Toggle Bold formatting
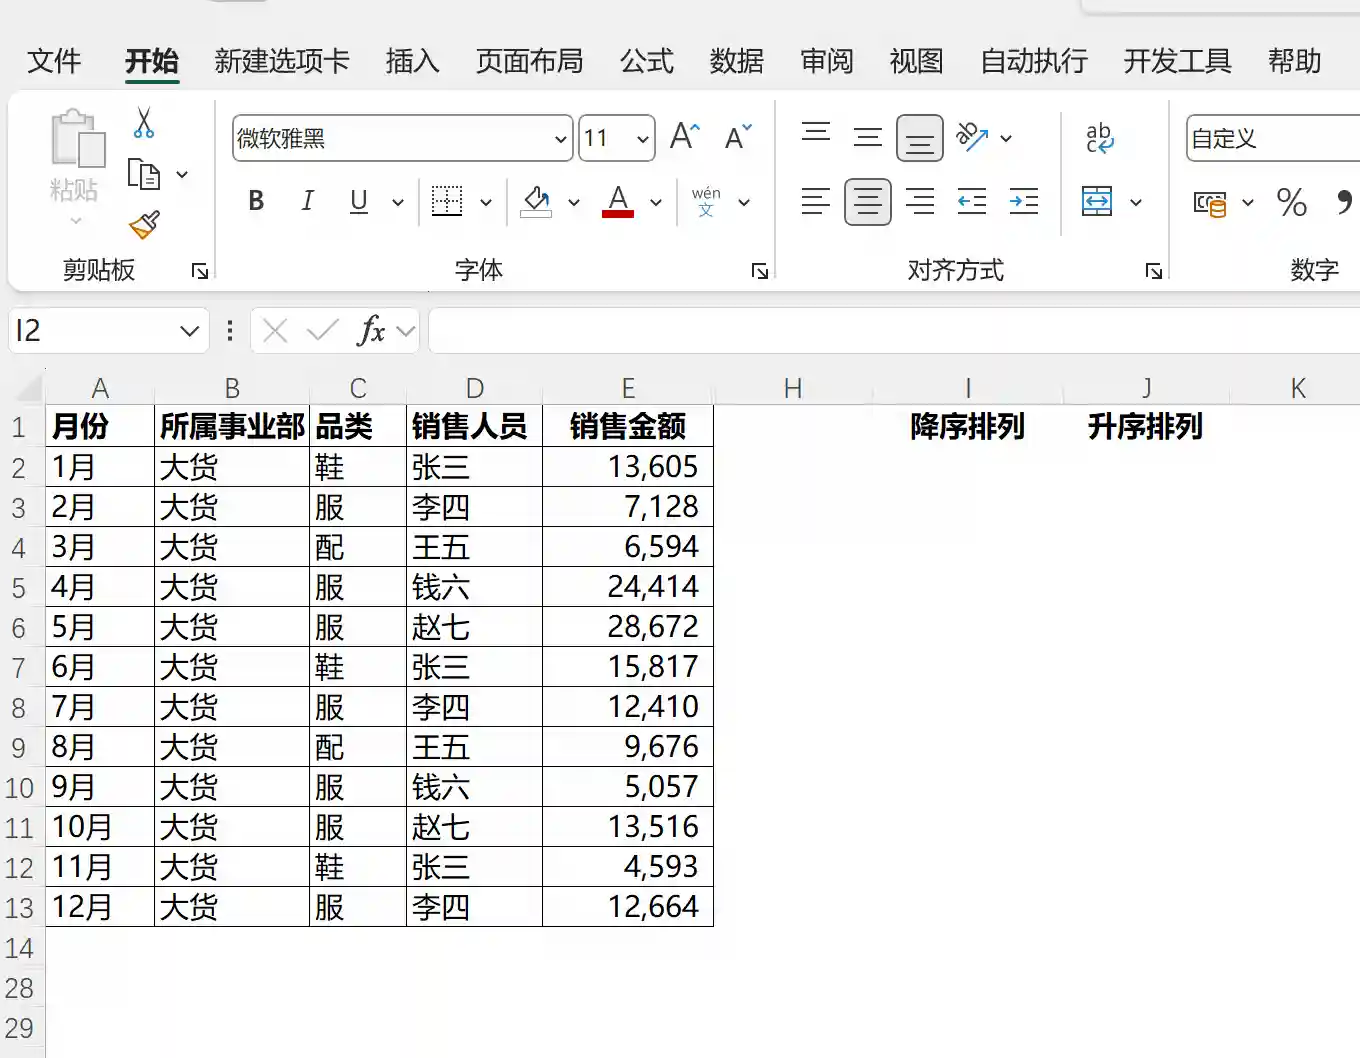The image size is (1360, 1058). (x=256, y=201)
